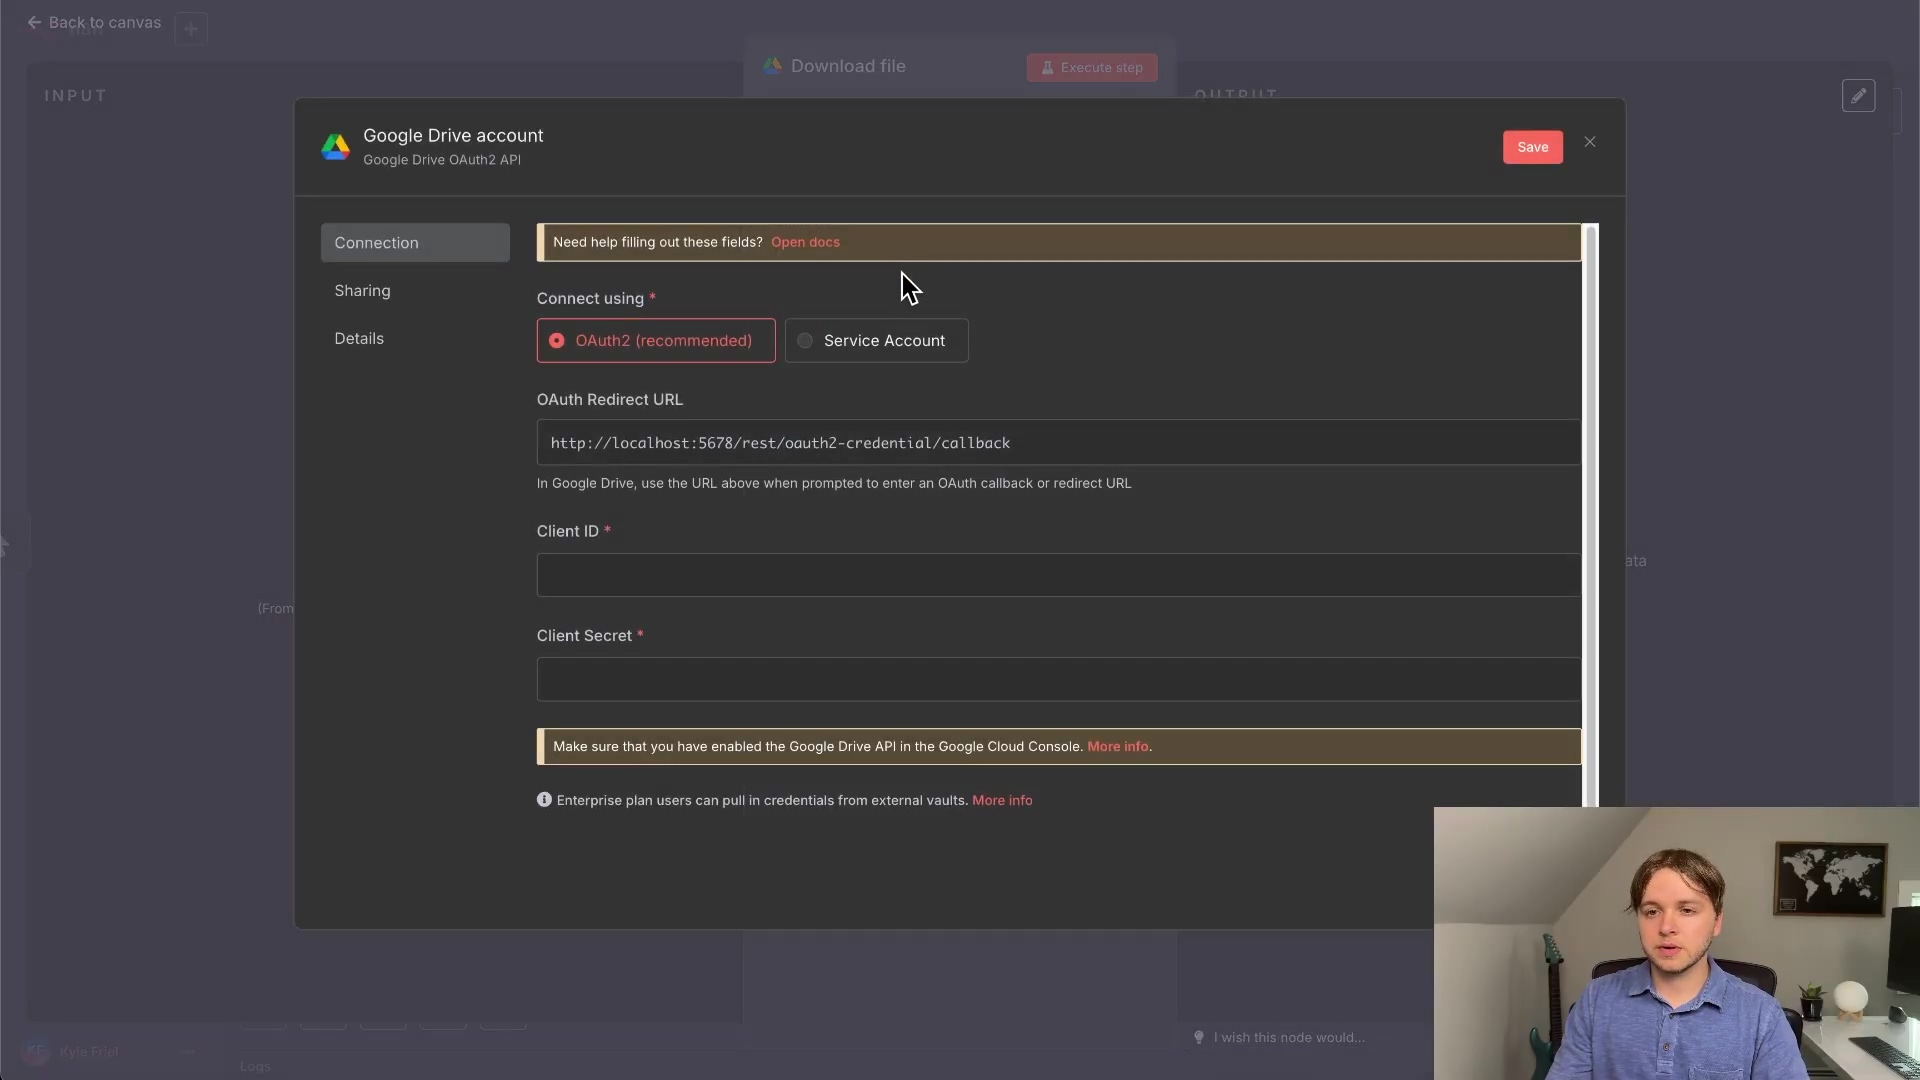
Task: Click the OAuth Redirect URL field
Action: [x=1059, y=443]
